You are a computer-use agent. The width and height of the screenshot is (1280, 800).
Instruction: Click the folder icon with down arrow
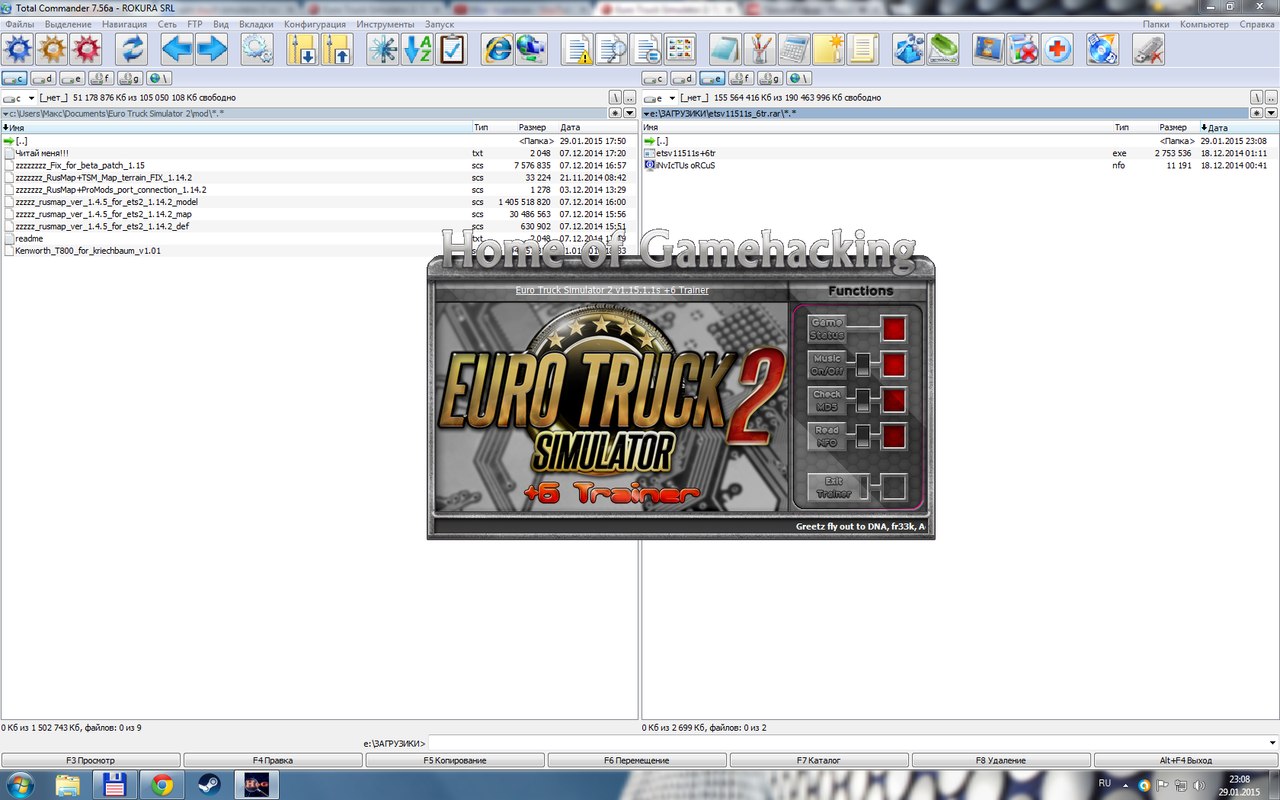(302, 49)
